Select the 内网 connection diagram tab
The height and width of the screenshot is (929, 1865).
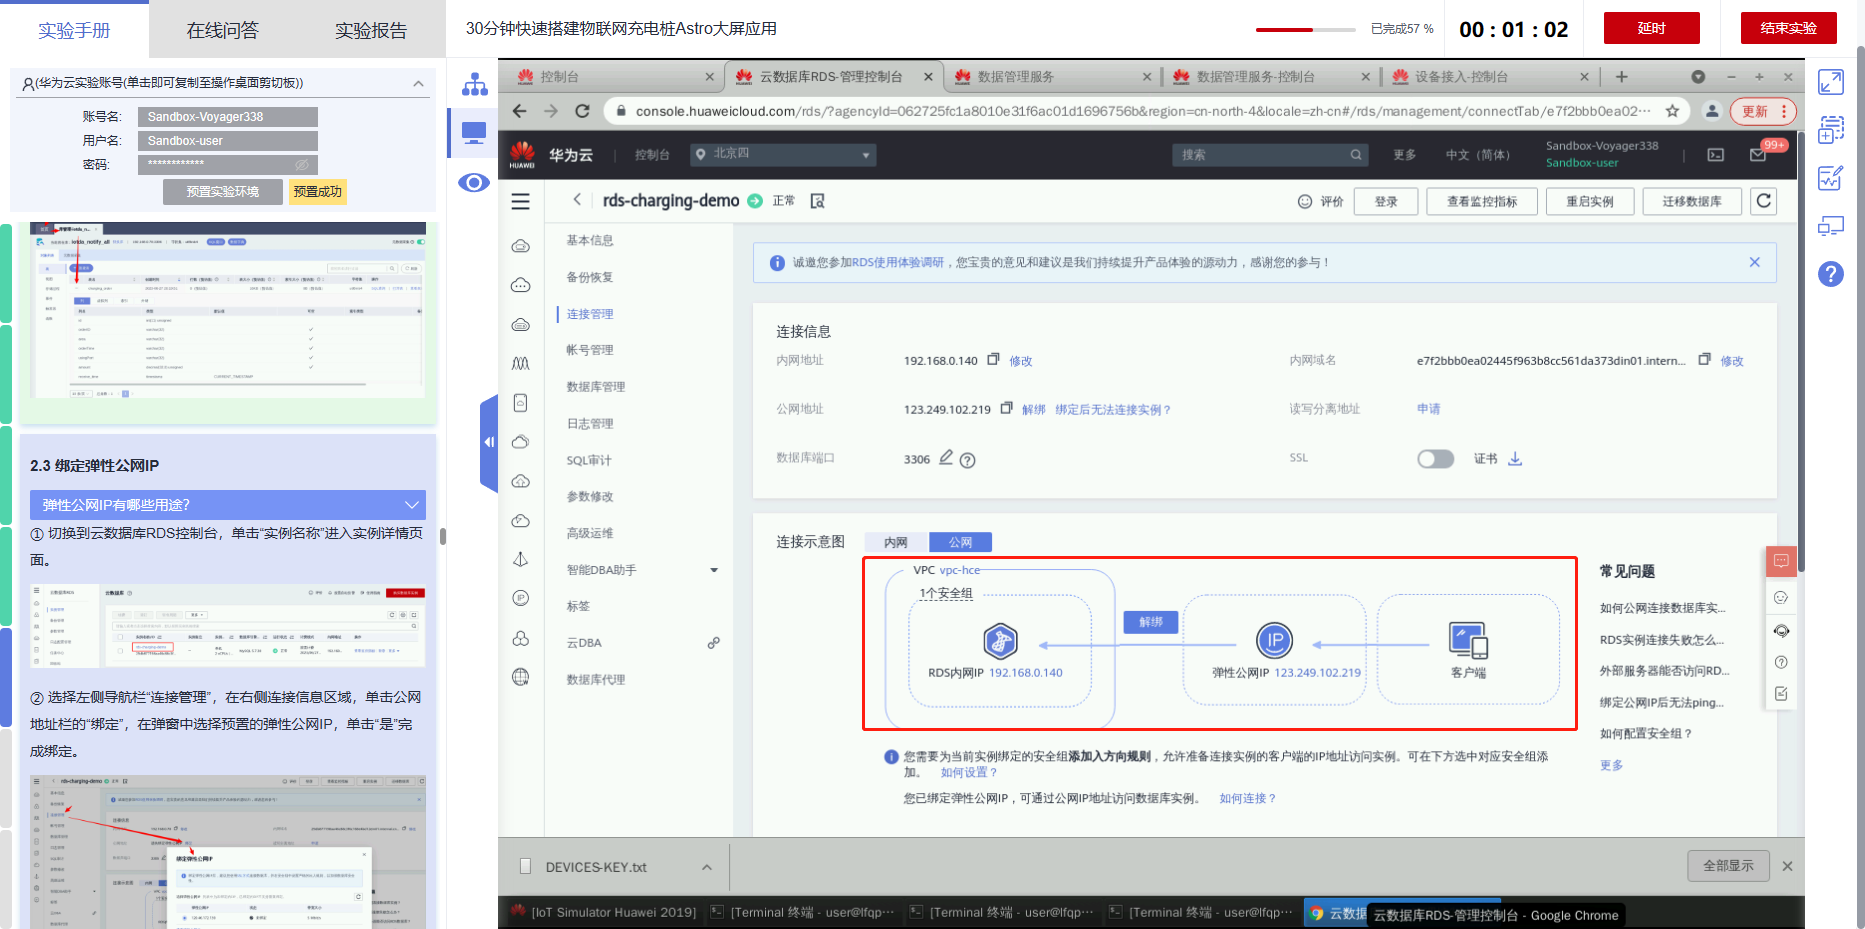coord(896,542)
